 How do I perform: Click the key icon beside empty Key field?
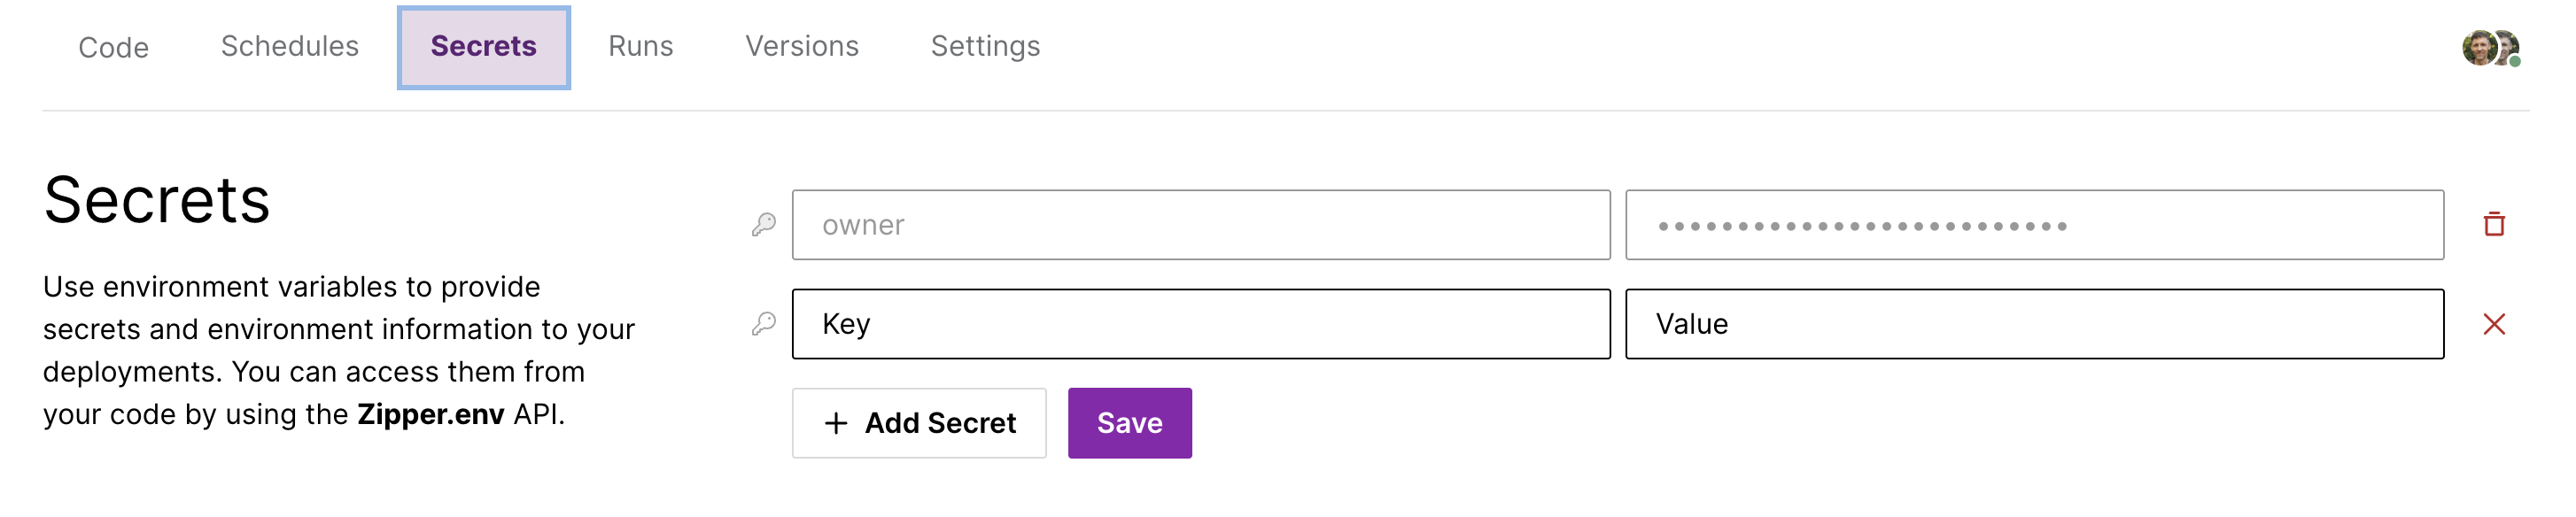(x=764, y=324)
